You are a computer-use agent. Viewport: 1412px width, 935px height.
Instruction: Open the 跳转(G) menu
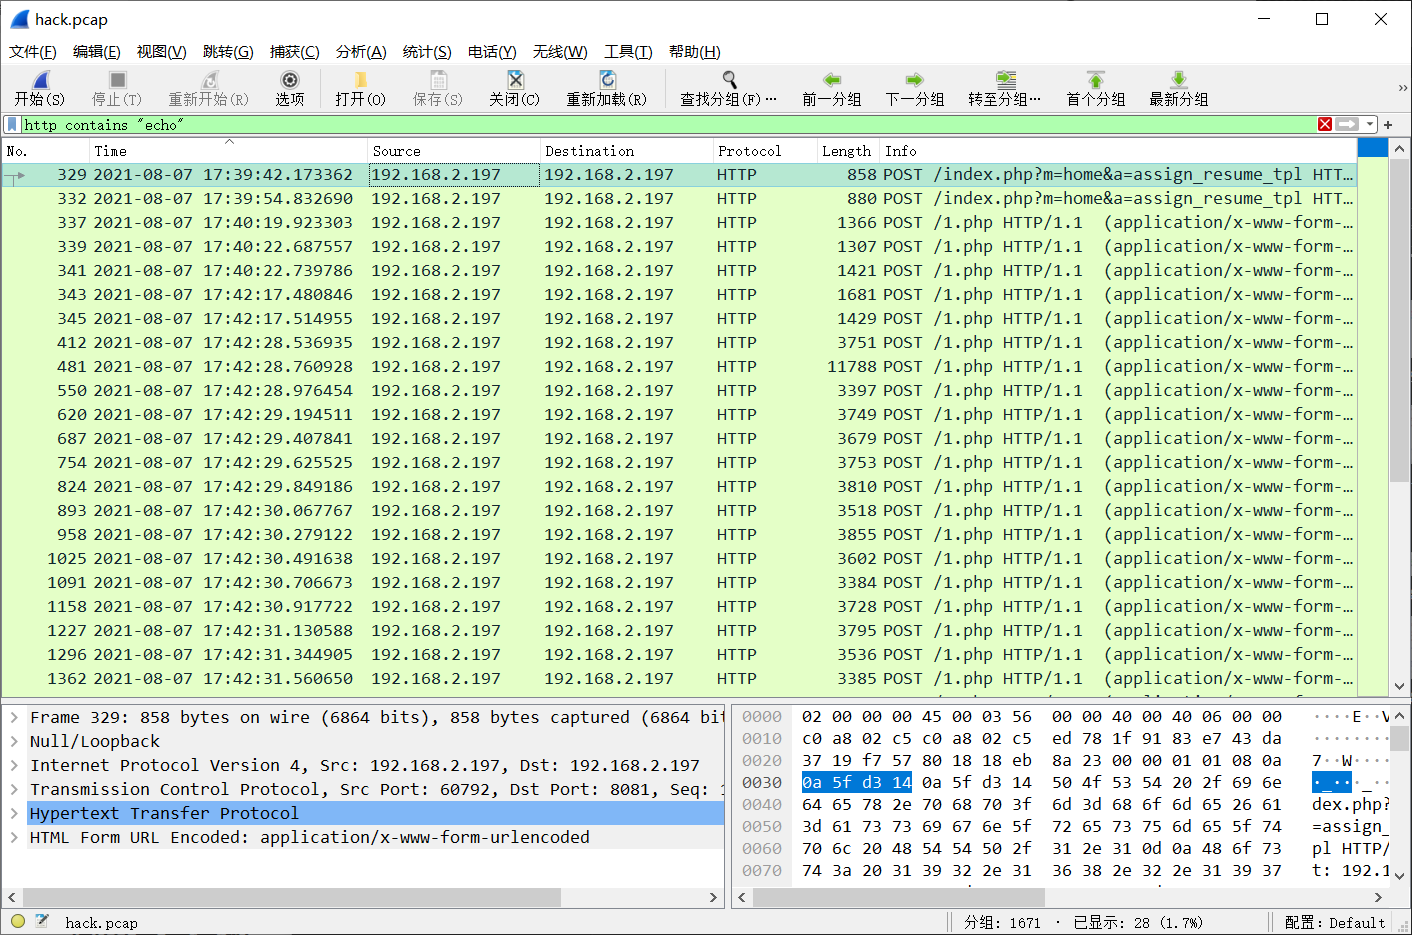(x=228, y=52)
